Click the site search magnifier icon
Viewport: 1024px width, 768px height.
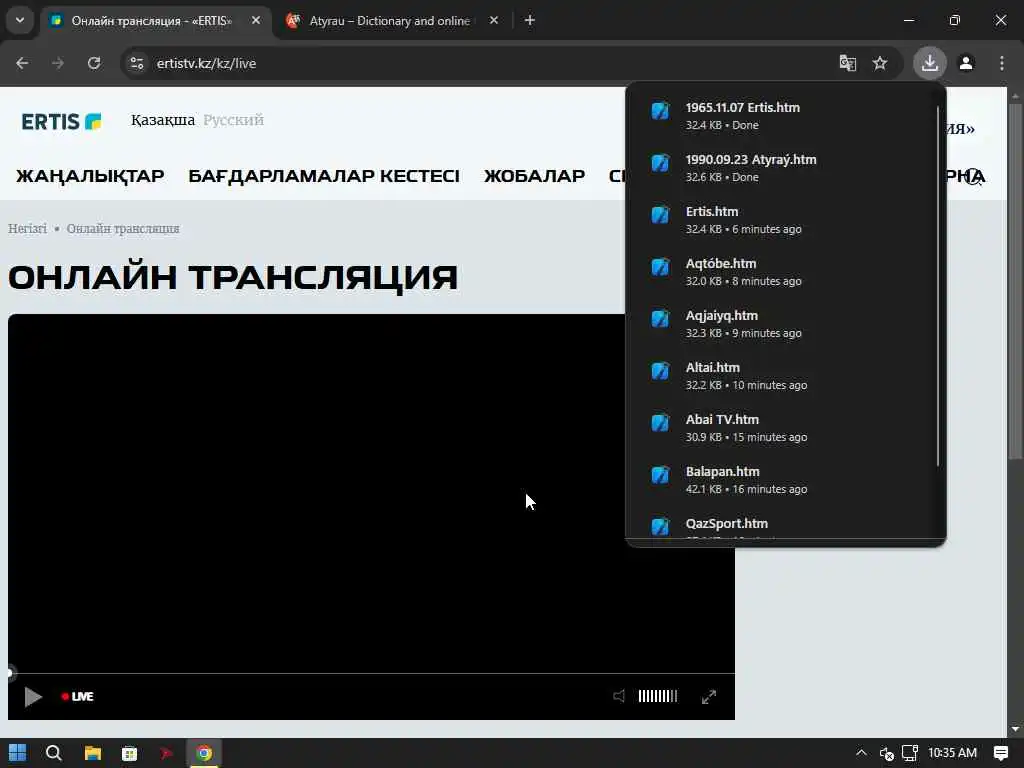tap(974, 176)
